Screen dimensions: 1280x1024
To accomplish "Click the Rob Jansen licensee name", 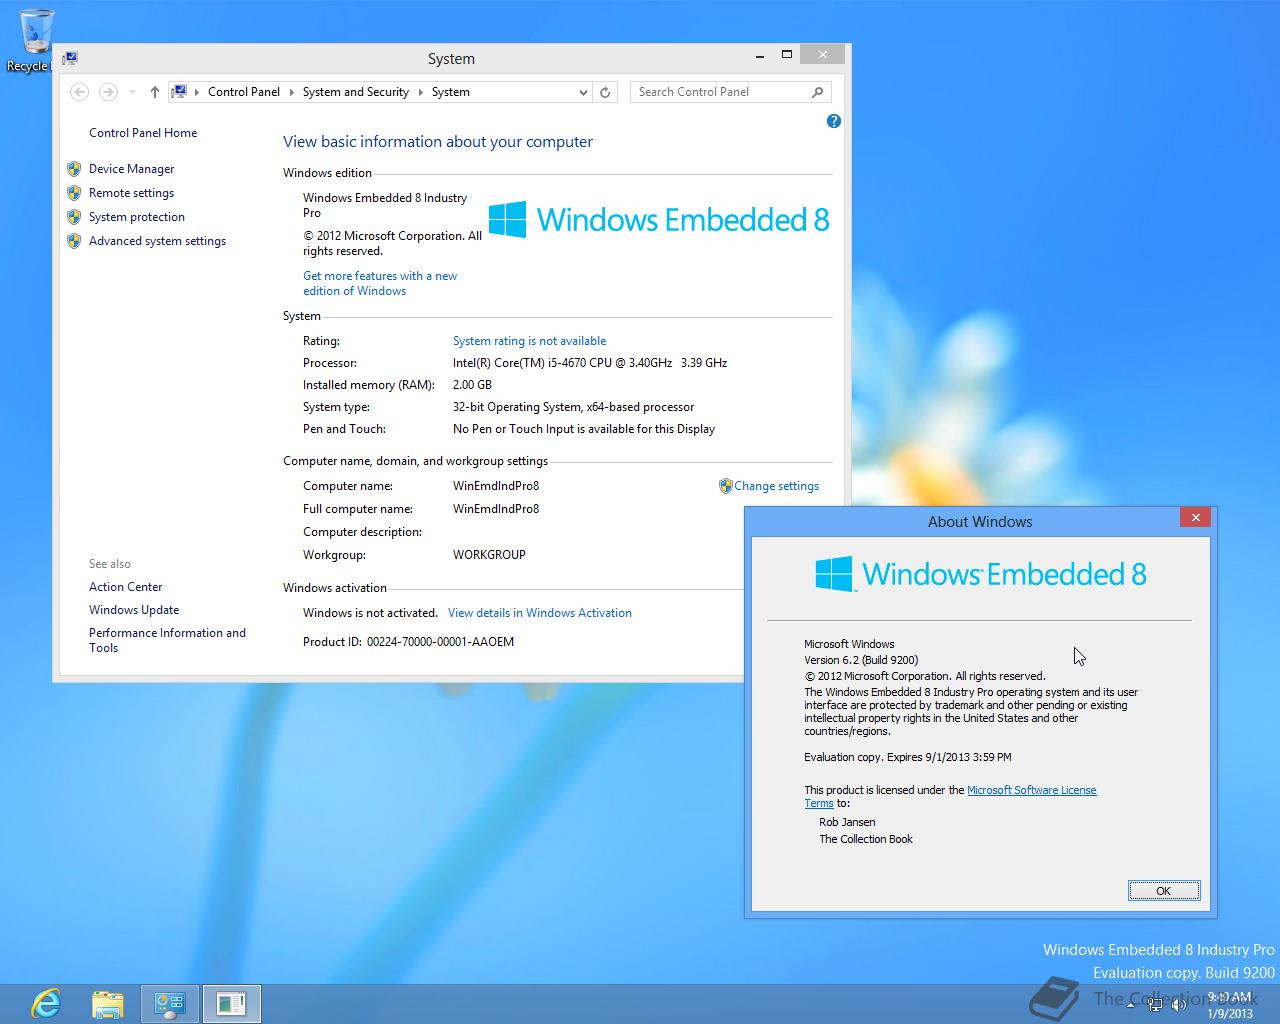I will [x=847, y=822].
